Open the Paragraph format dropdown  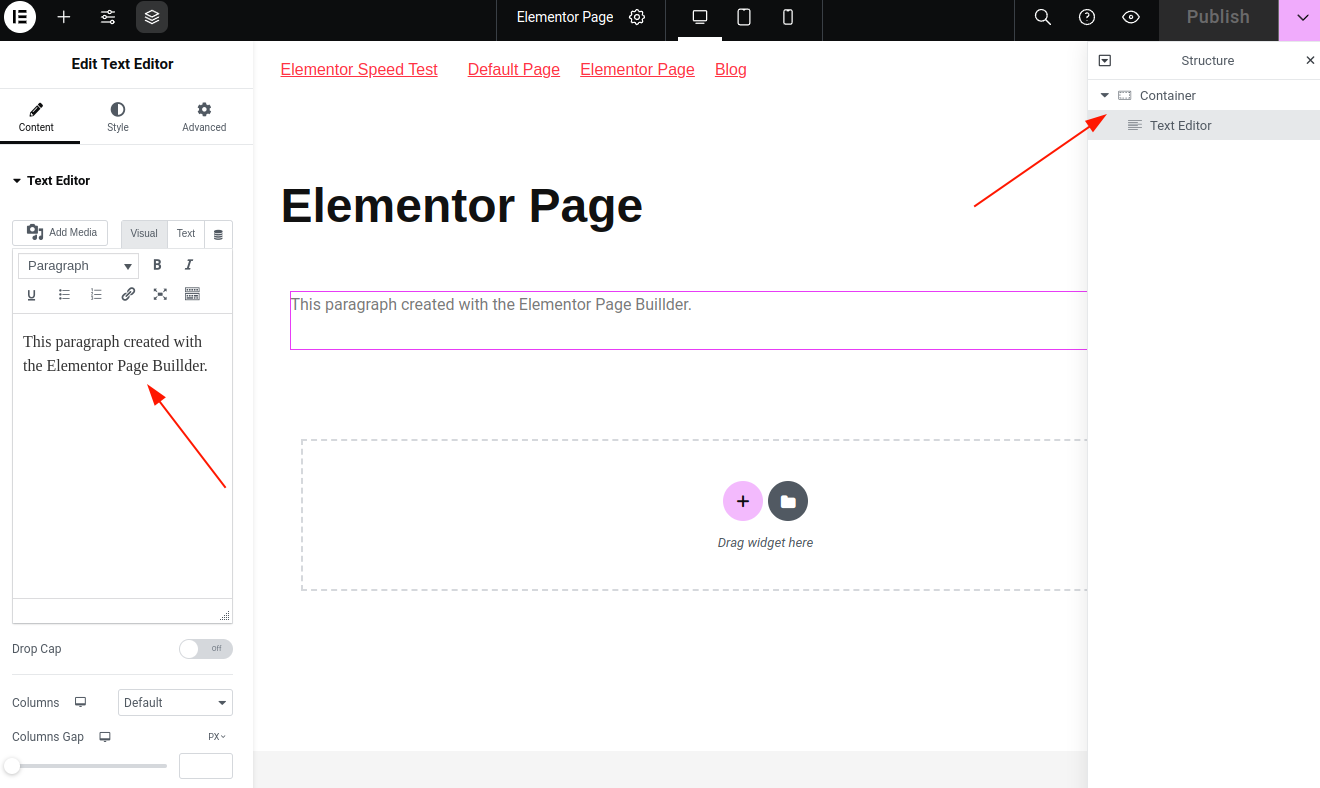pyautogui.click(x=79, y=266)
